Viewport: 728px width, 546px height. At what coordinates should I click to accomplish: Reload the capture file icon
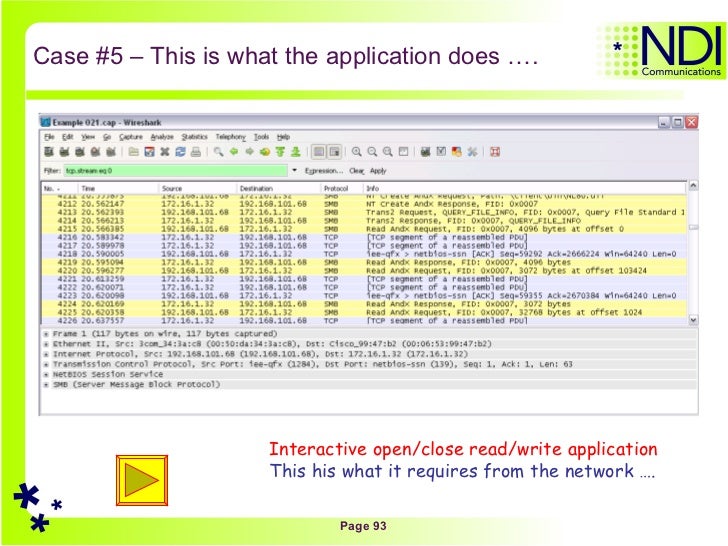[x=181, y=152]
